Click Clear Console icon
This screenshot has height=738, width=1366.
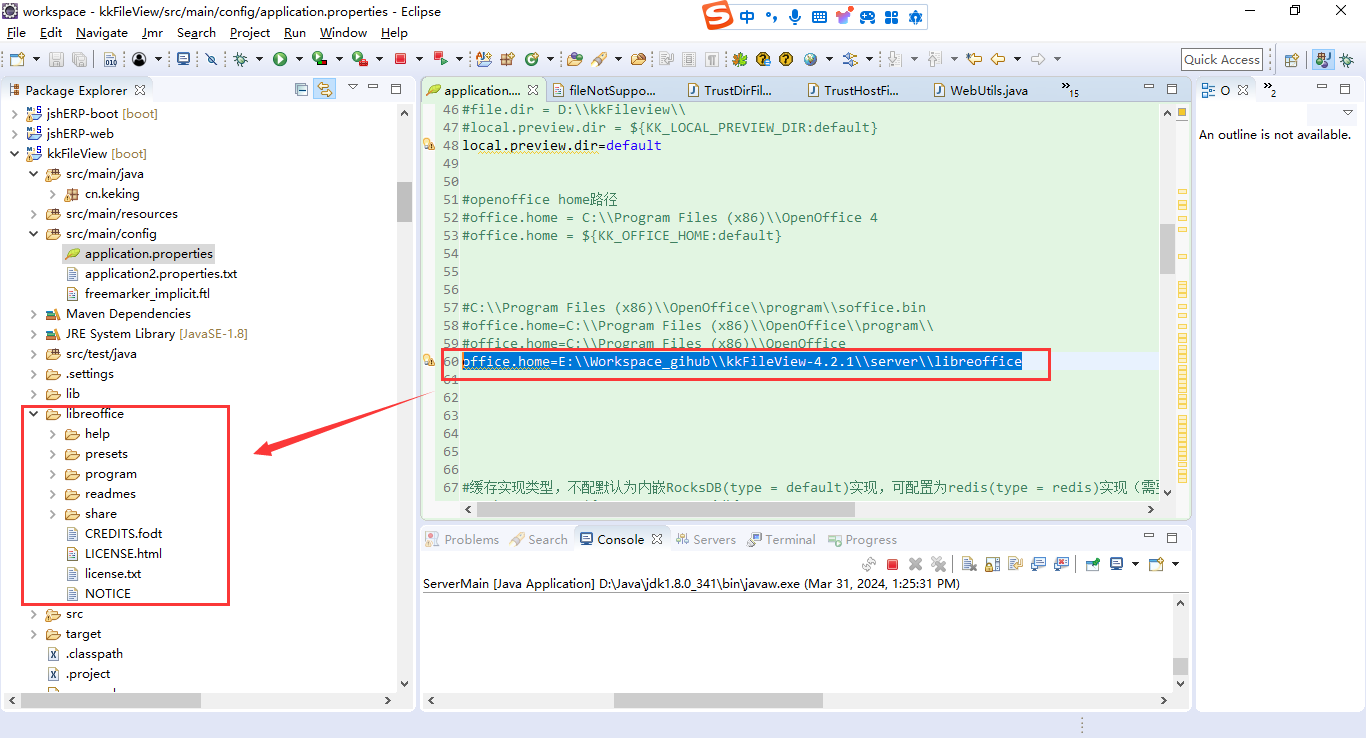[x=969, y=564]
